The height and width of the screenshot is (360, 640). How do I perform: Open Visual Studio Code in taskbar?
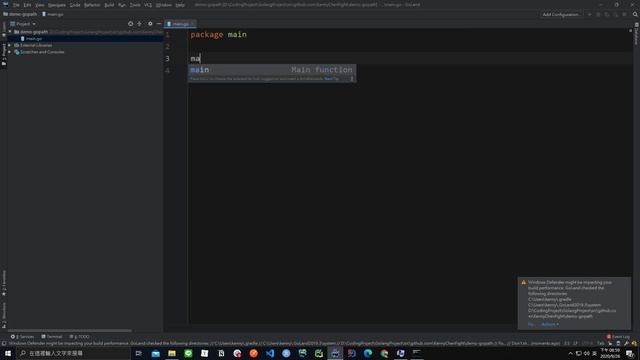click(x=270, y=353)
